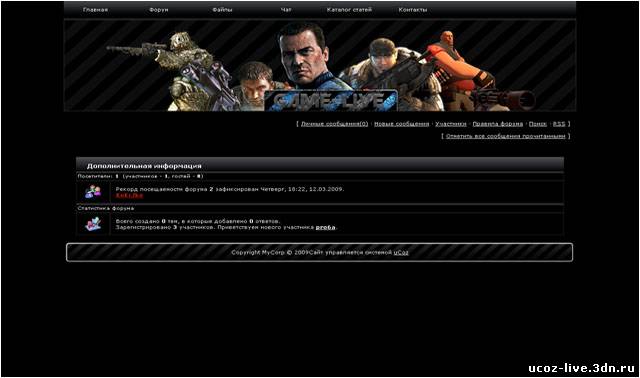640x378 pixels.
Task: Open the Участники members list
Action: point(451,124)
